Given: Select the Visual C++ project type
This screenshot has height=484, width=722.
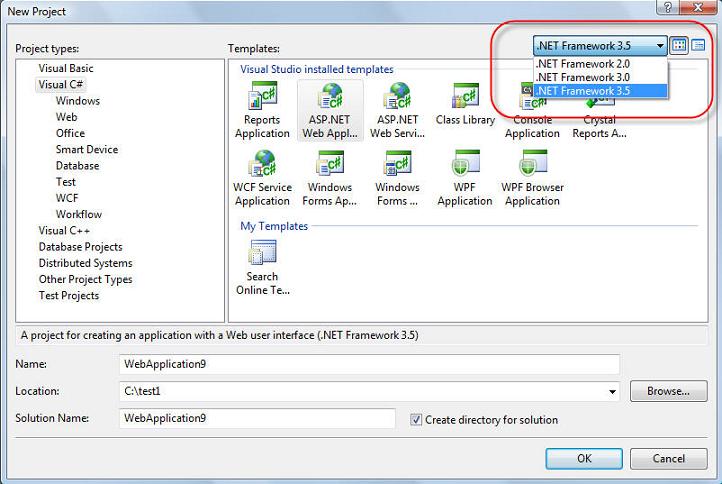Looking at the screenshot, I should click(x=64, y=230).
